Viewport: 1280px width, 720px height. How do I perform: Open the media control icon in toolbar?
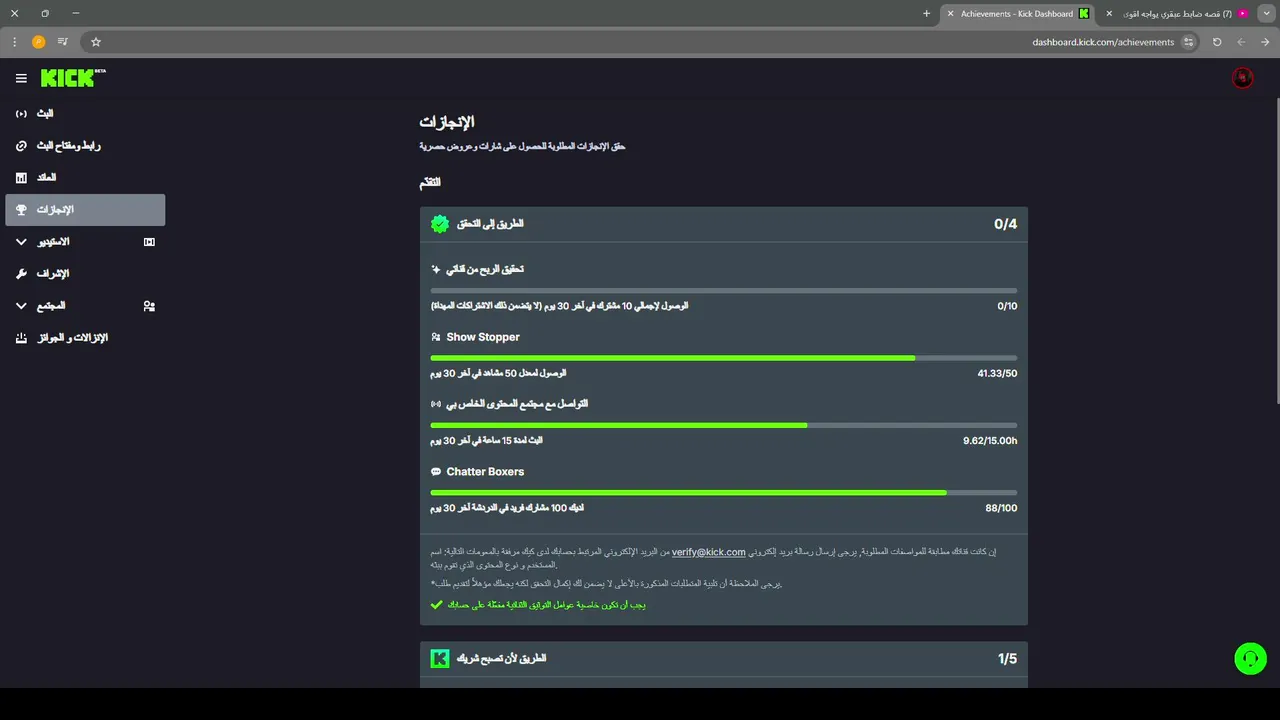pyautogui.click(x=63, y=42)
